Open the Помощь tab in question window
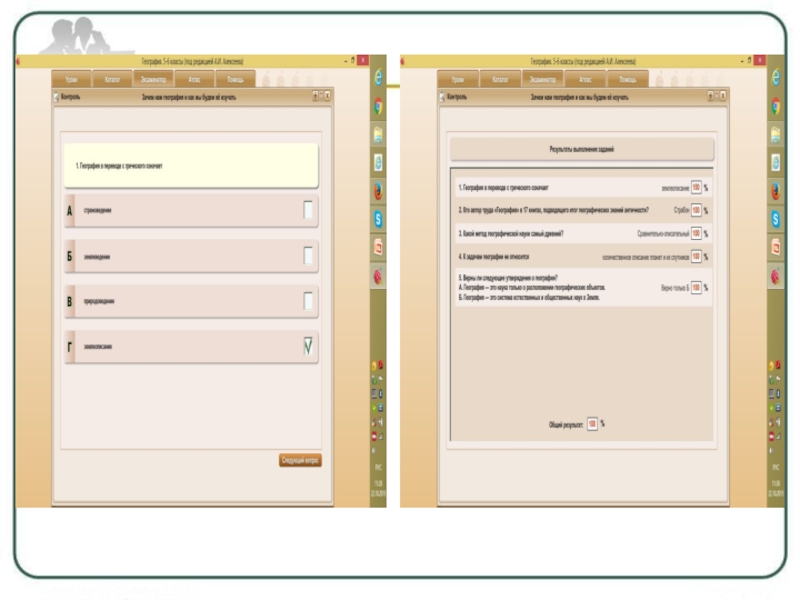800x600 pixels. point(235,79)
